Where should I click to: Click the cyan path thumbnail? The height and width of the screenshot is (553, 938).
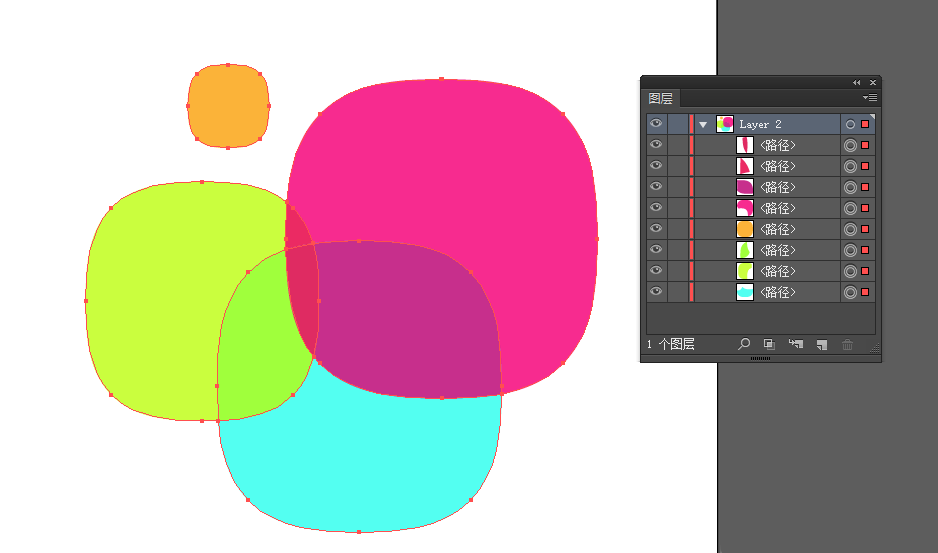click(x=745, y=292)
